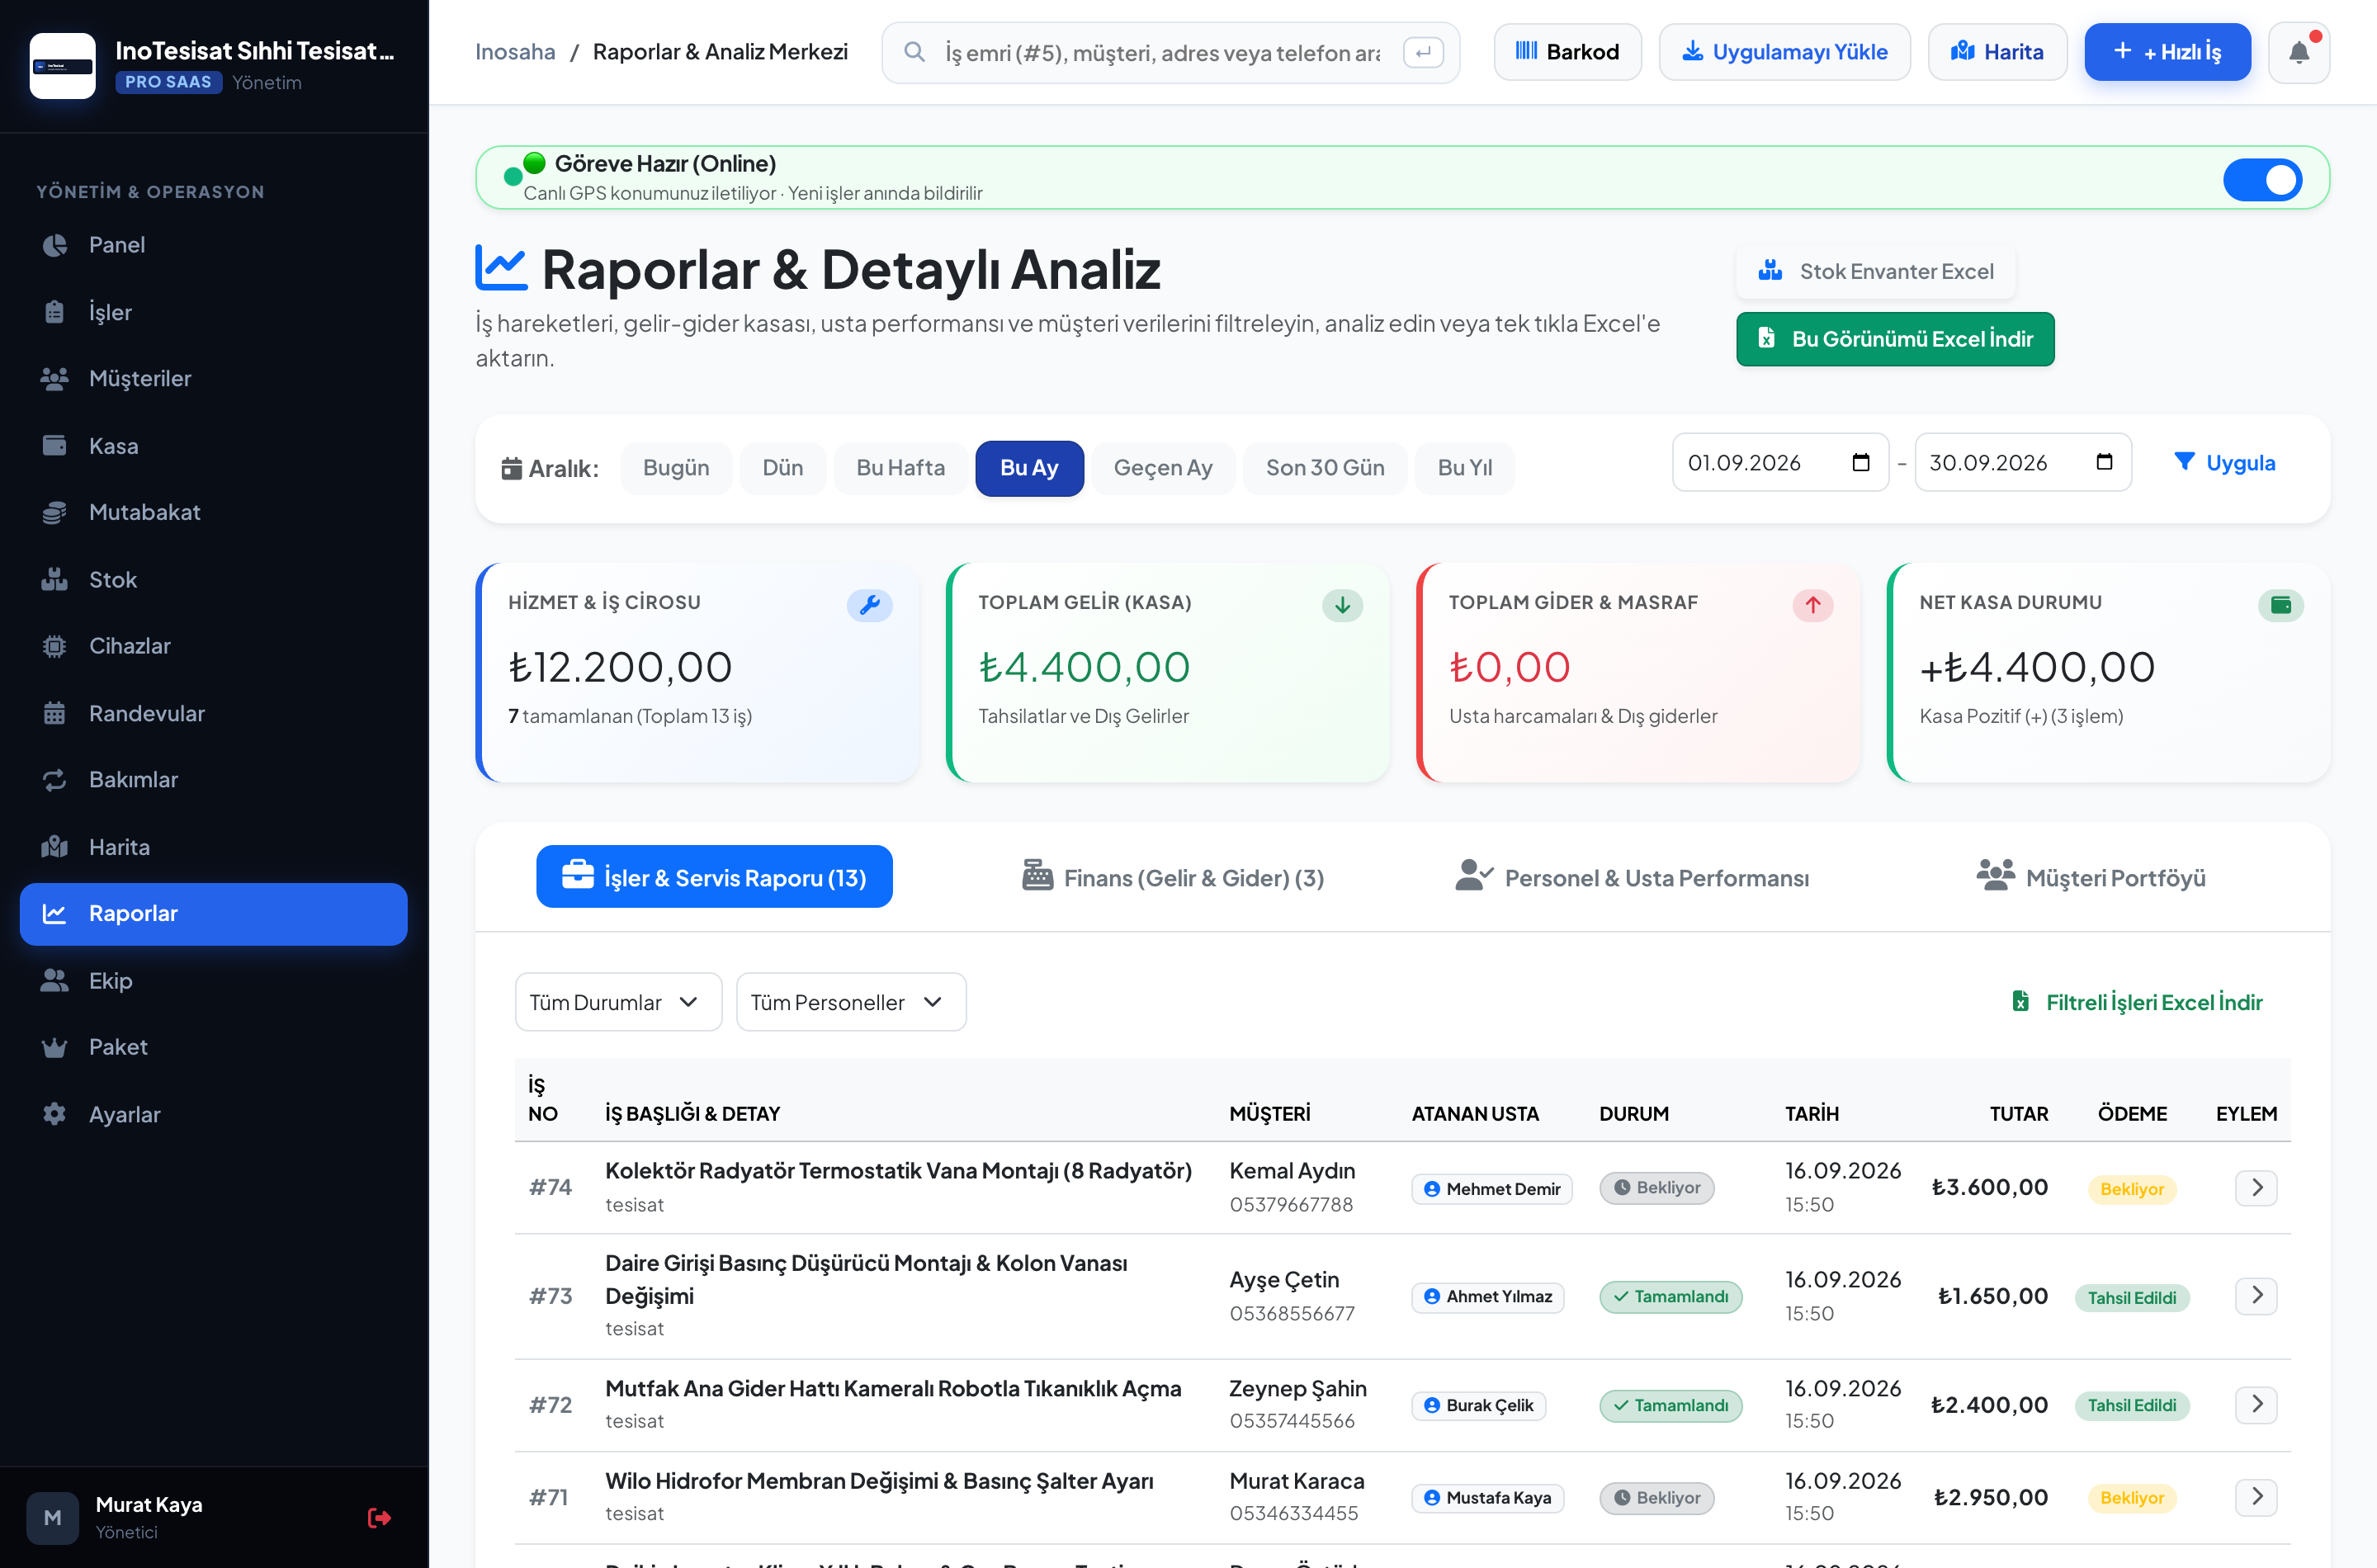
Task: Open the notifications bell
Action: coord(2298,52)
